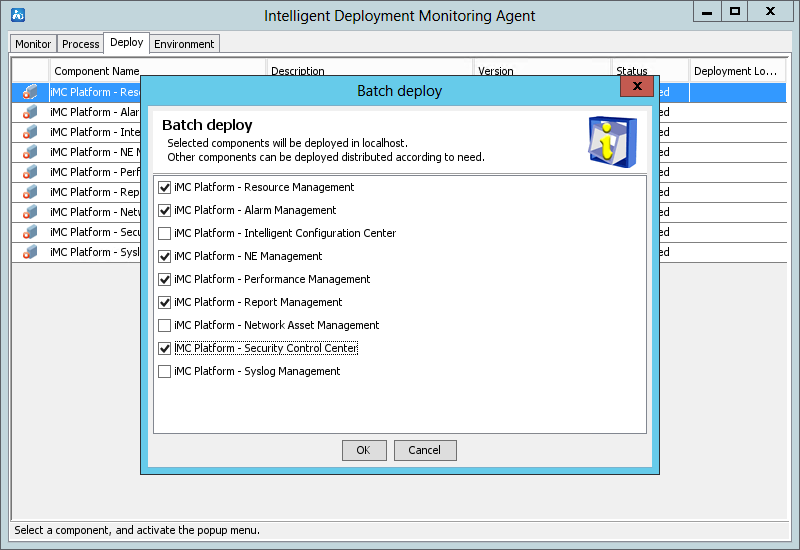800x550 pixels.
Task: Check iMC Platform - Intelligent Configuration Center
Action: pos(164,233)
